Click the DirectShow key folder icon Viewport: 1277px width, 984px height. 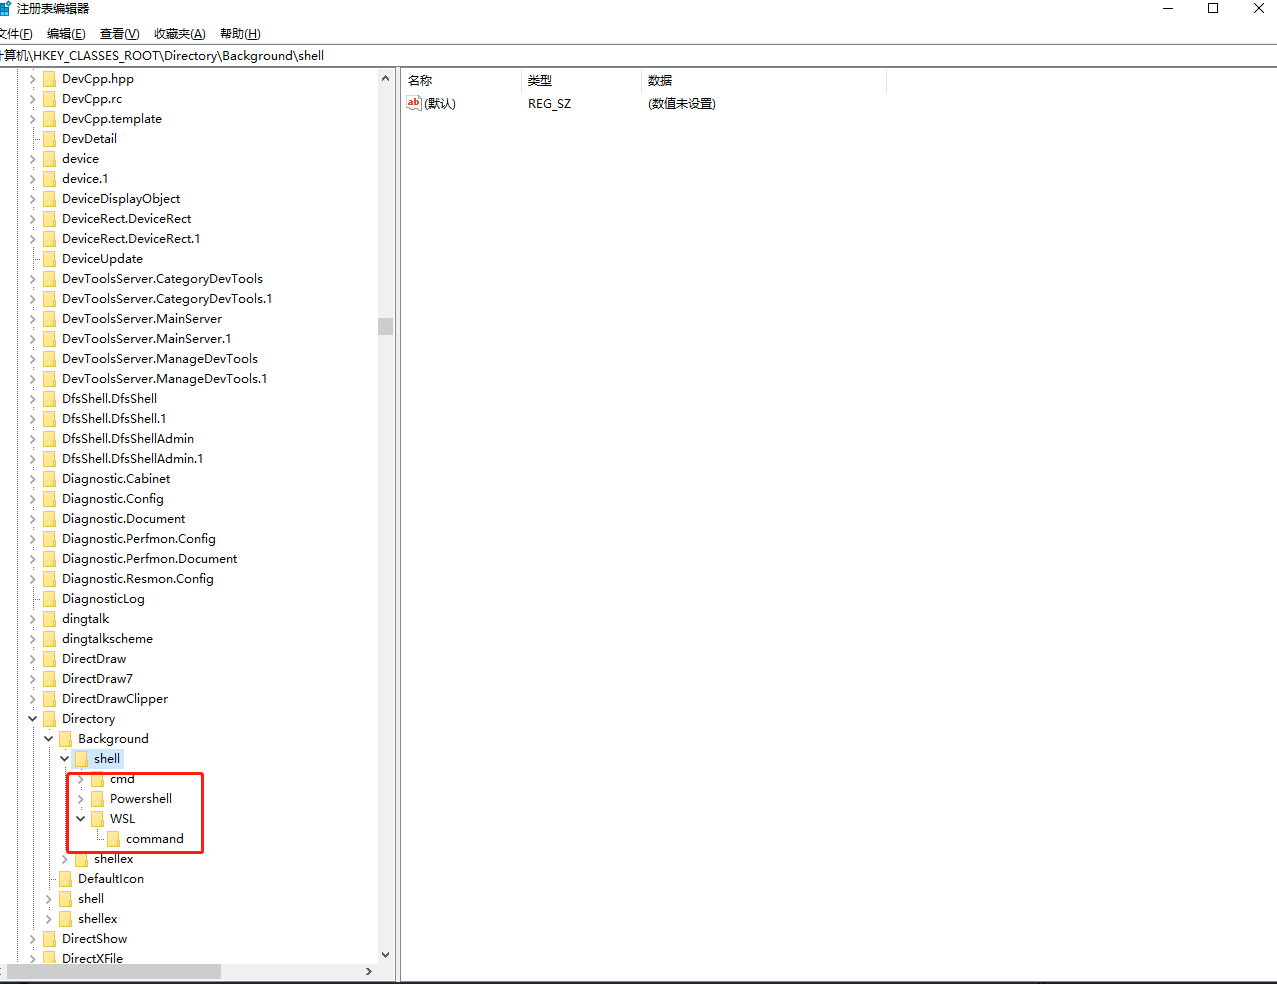[49, 939]
